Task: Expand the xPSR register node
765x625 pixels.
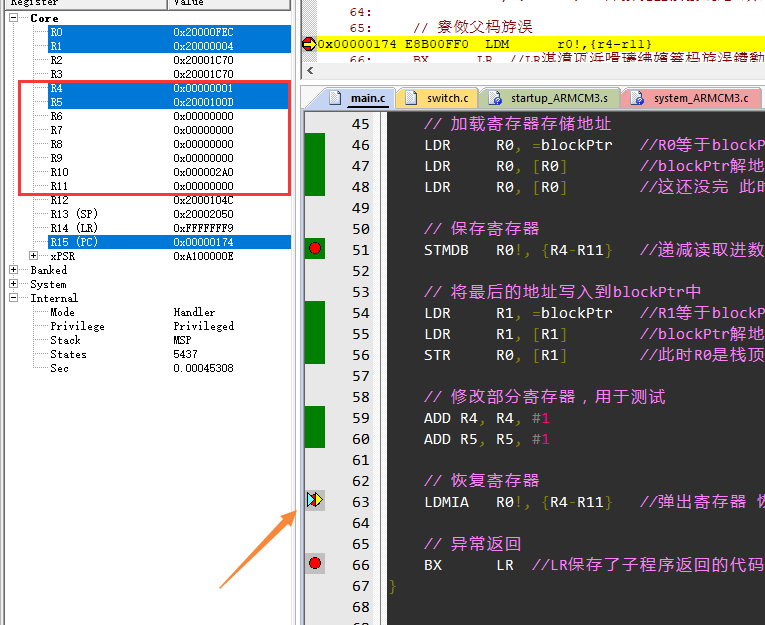Action: pos(33,256)
